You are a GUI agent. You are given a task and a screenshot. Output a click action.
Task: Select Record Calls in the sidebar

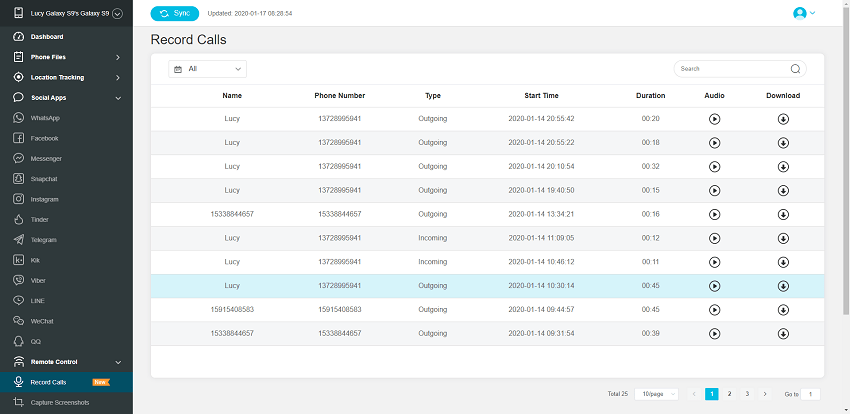pyautogui.click(x=66, y=382)
